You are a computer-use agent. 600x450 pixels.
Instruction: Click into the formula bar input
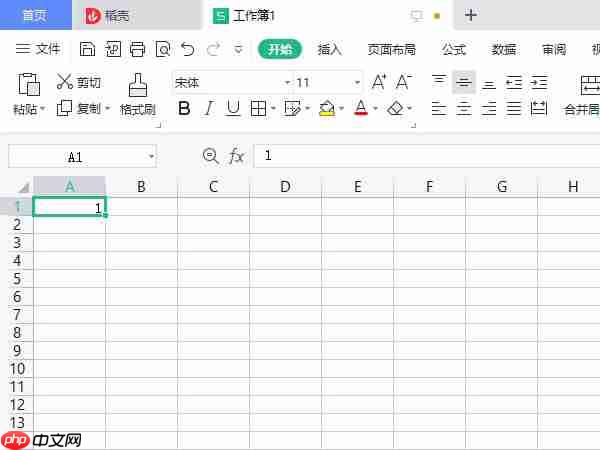(427, 156)
